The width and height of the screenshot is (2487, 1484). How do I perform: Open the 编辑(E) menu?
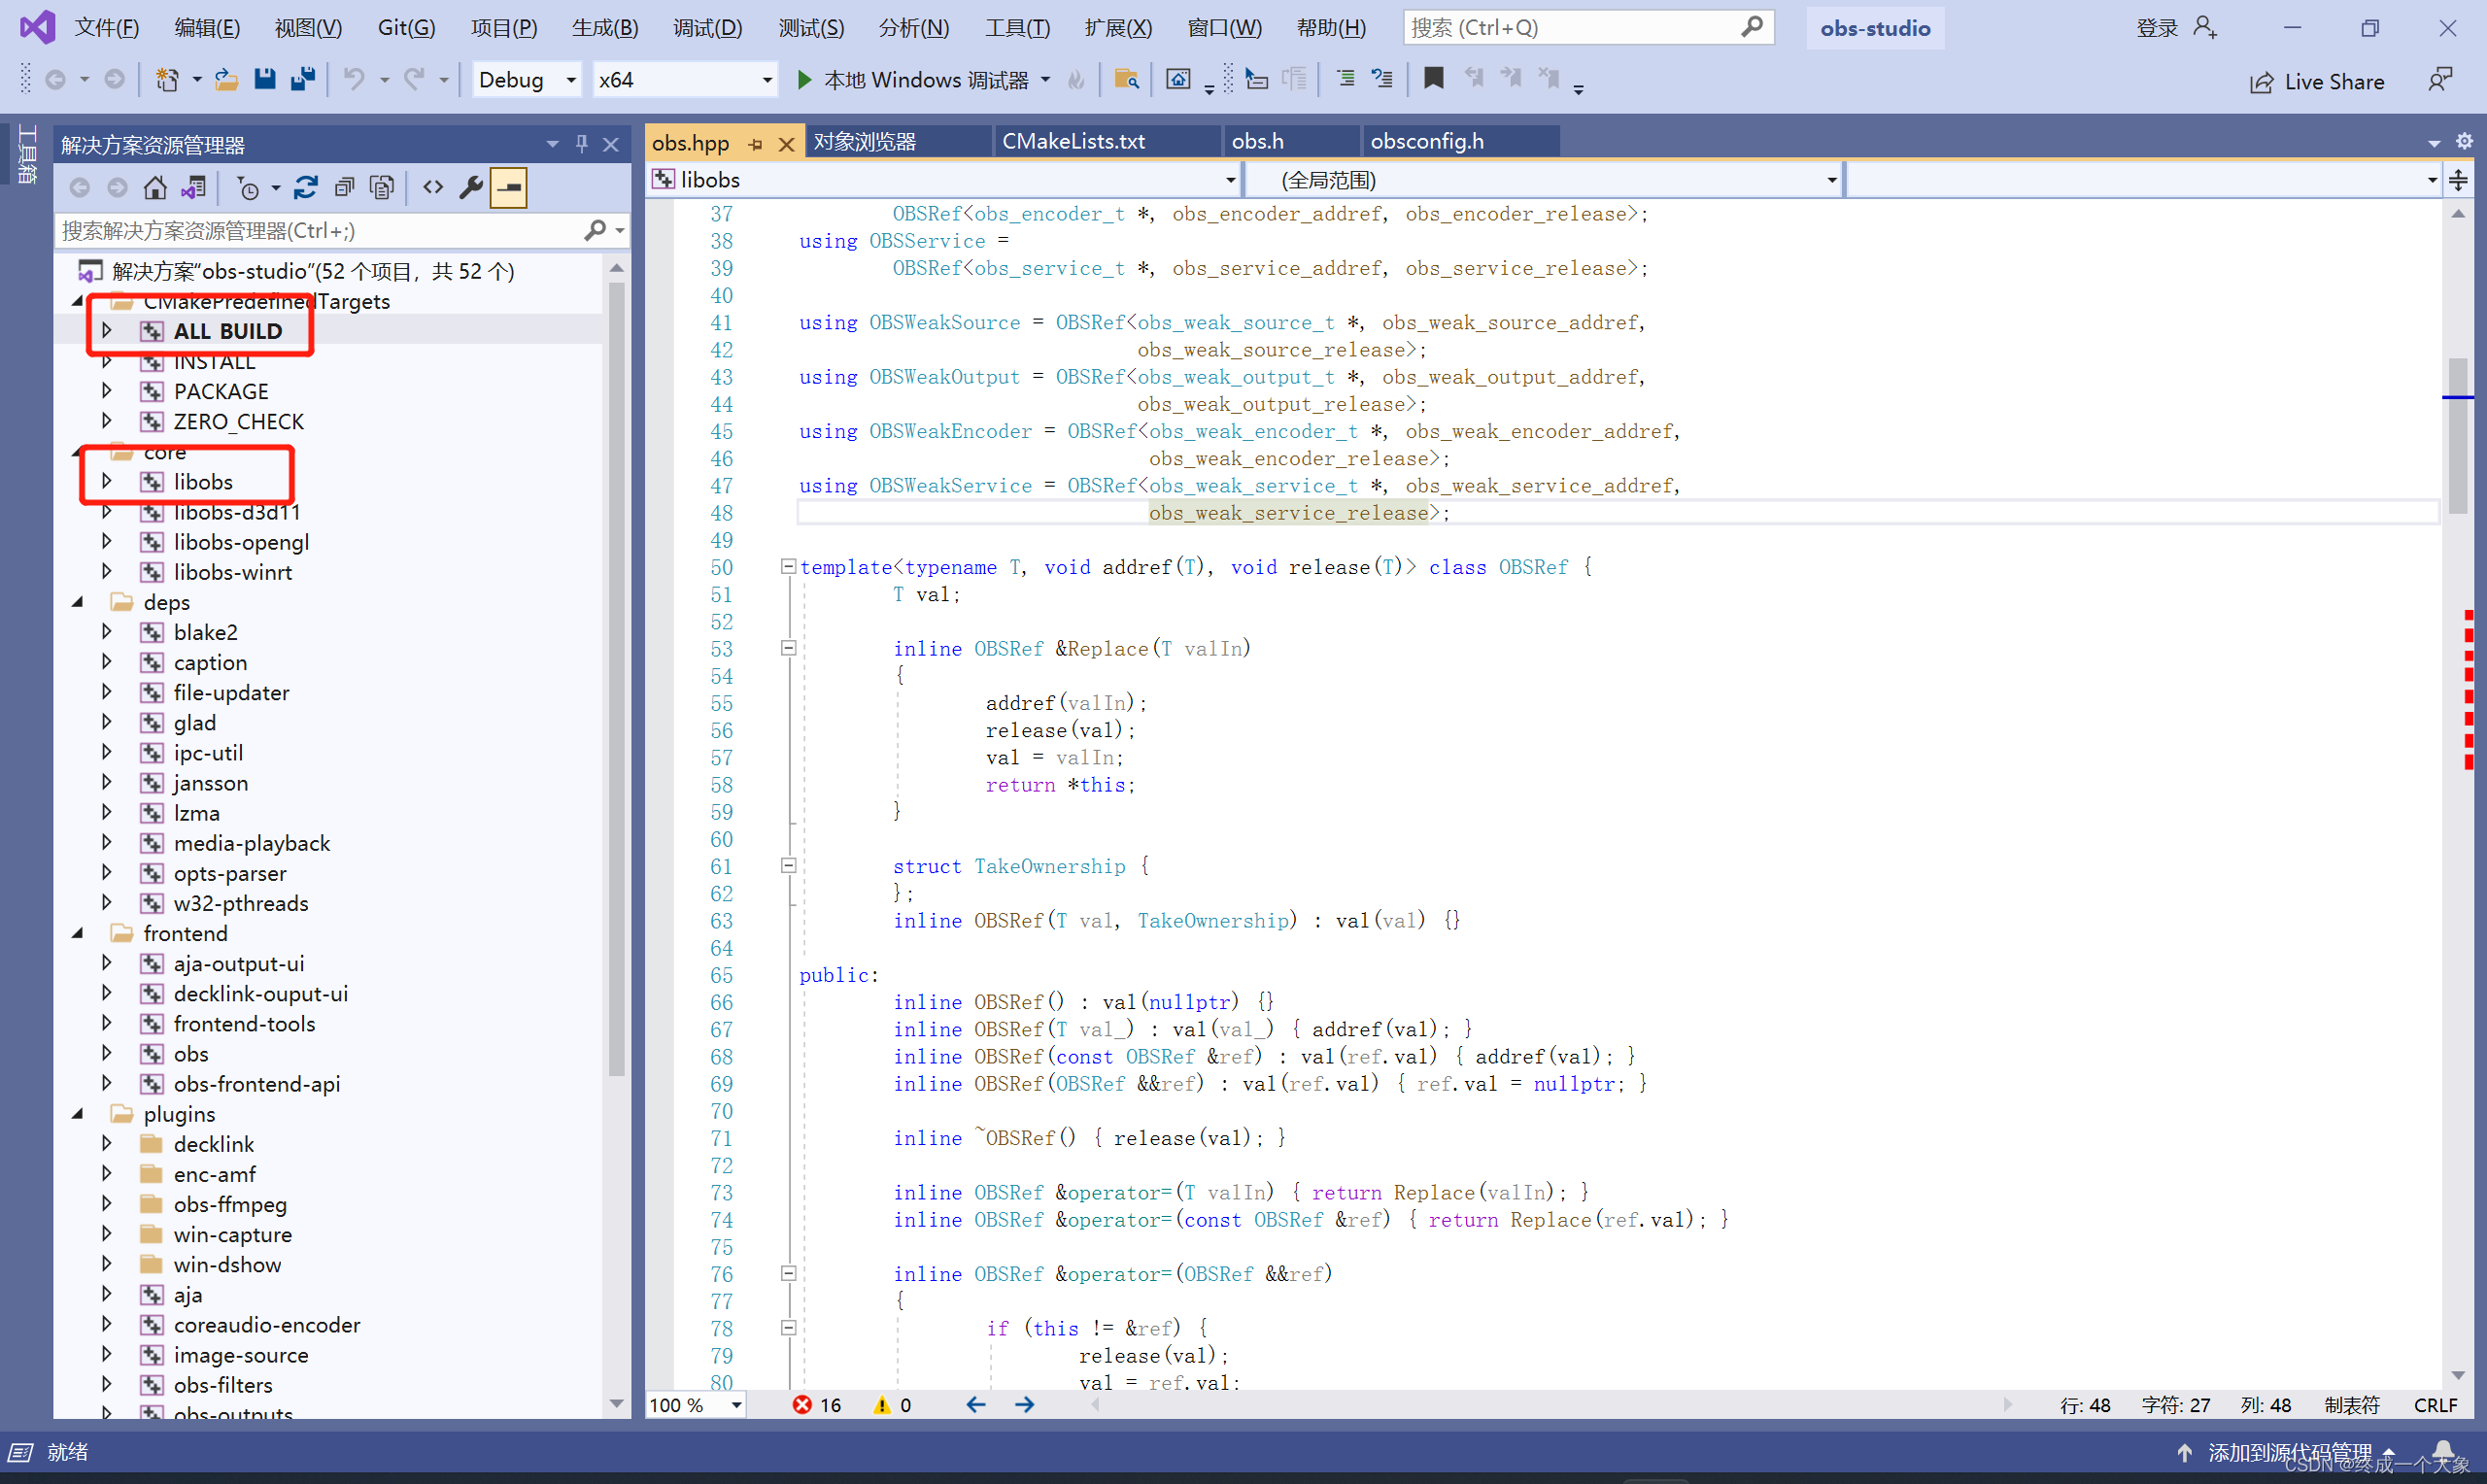pyautogui.click(x=207, y=28)
